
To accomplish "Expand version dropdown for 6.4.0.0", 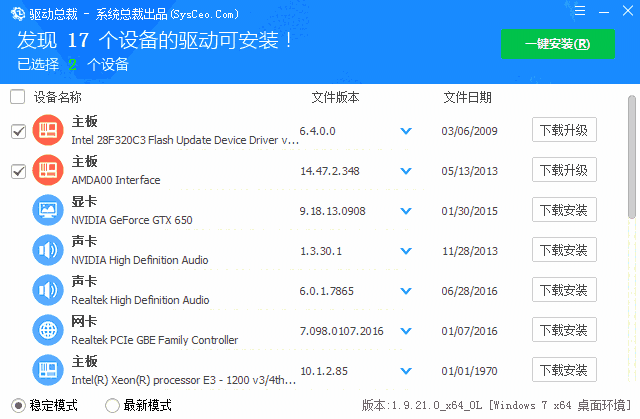I will 406,131.
